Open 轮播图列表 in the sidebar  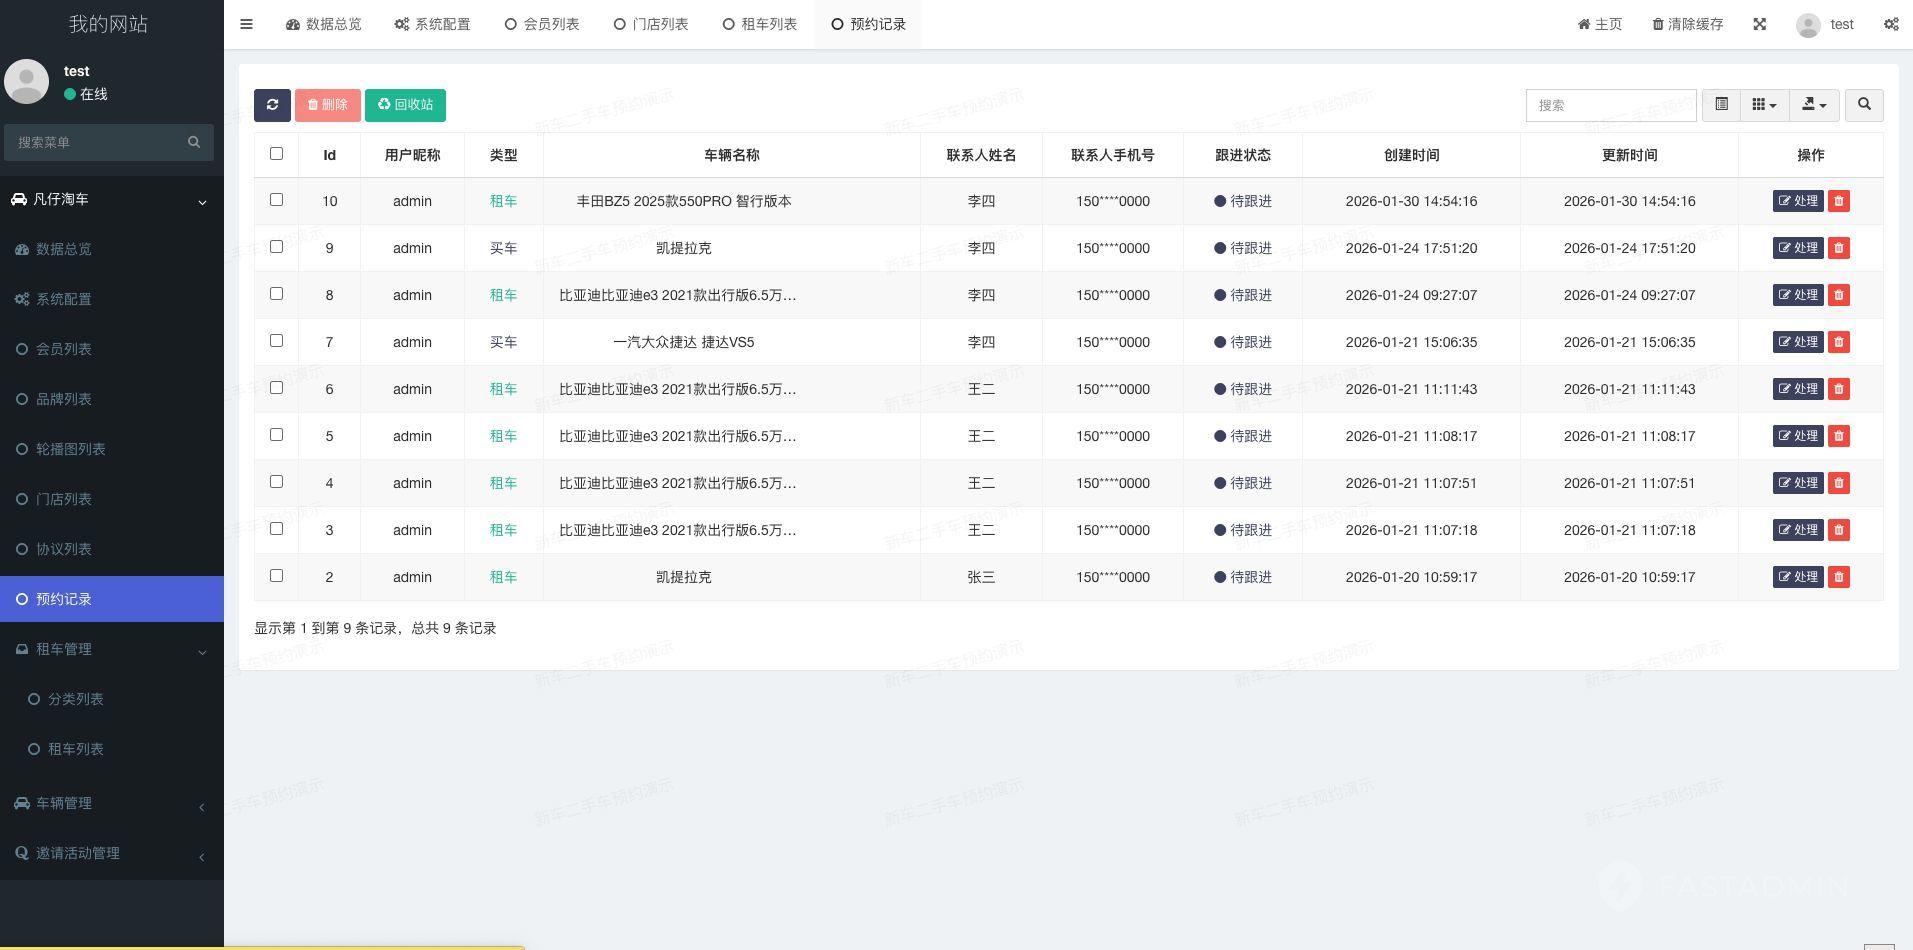pyautogui.click(x=112, y=449)
